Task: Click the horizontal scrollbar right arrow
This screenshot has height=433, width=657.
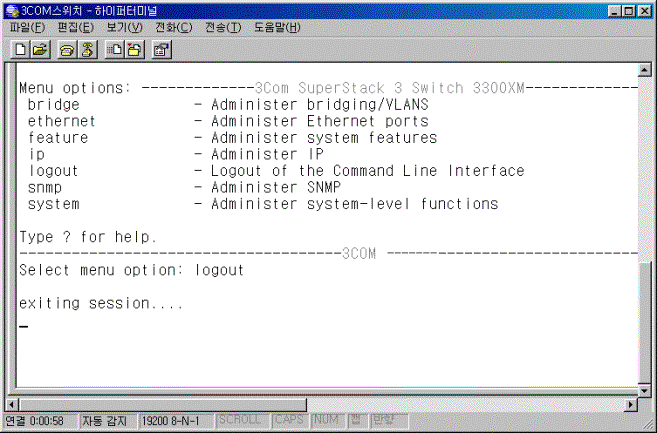Action: tap(631, 404)
